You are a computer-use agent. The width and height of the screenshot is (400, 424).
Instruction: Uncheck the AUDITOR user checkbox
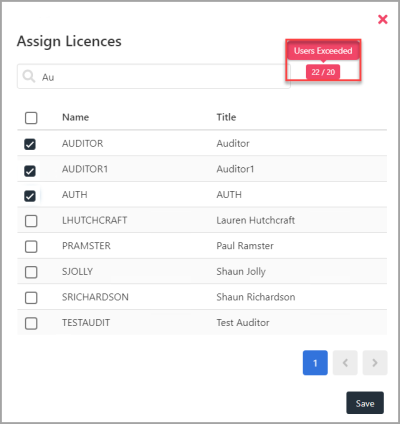pyautogui.click(x=30, y=144)
